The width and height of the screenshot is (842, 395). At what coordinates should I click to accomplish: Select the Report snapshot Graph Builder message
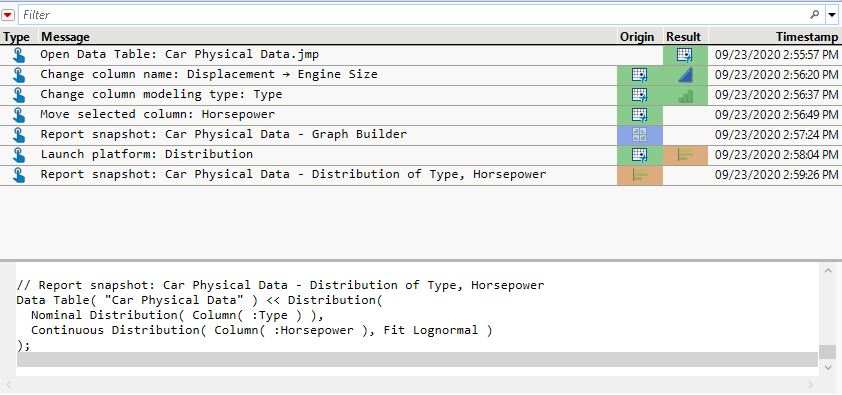tap(223, 134)
